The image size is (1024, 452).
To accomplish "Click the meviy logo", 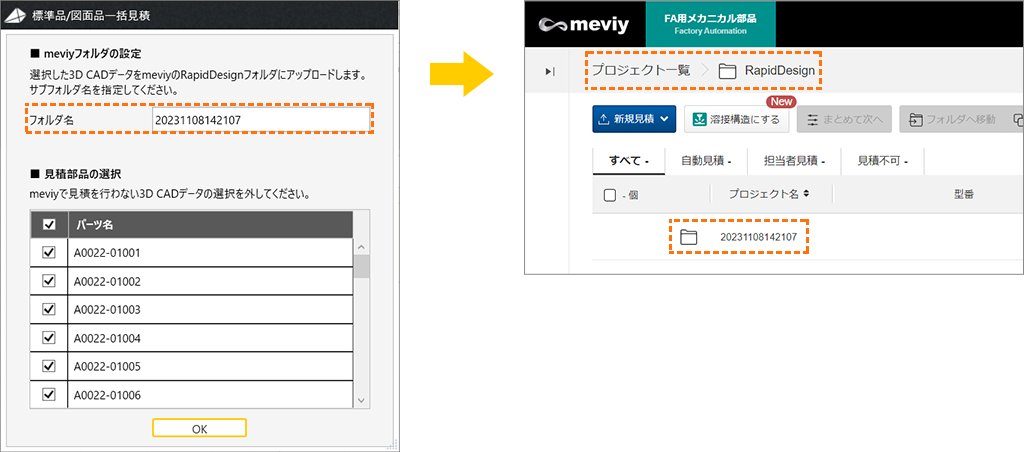I will [x=583, y=25].
